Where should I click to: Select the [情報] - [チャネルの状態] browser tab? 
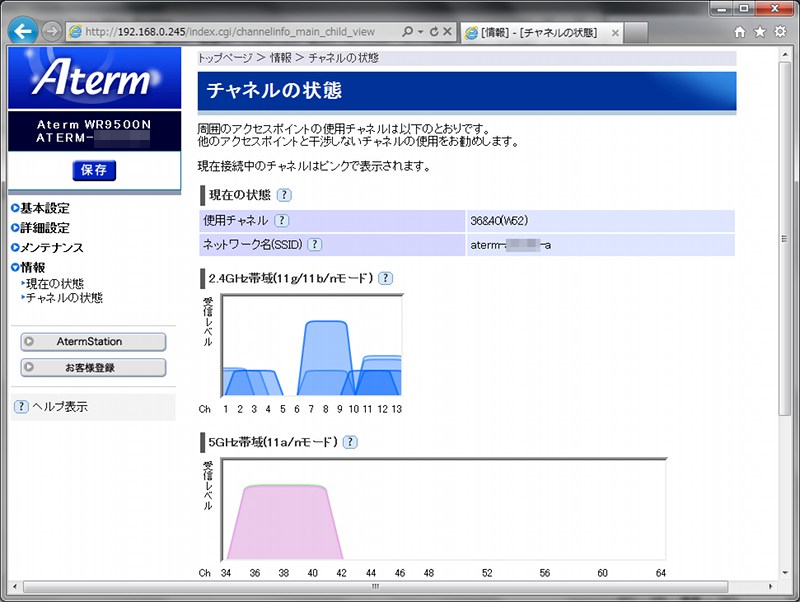point(538,32)
